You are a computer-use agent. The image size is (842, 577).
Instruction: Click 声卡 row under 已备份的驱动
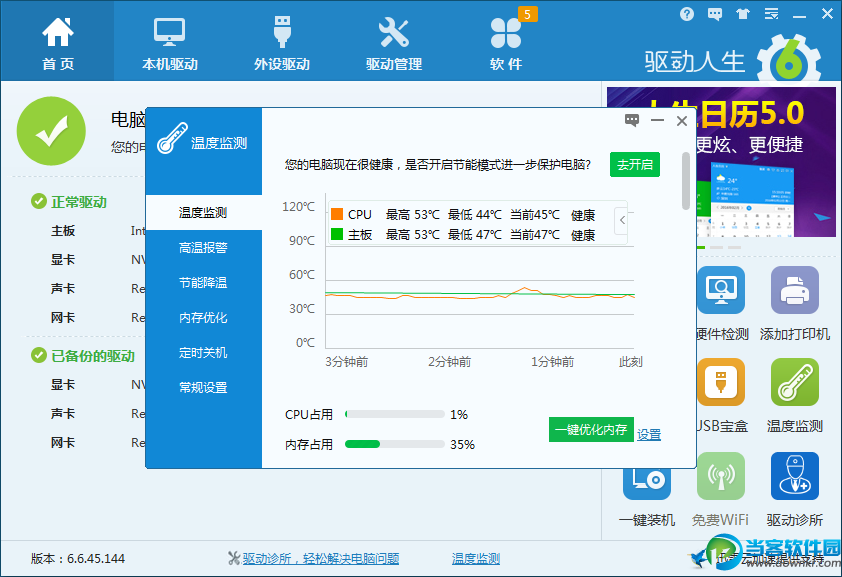pyautogui.click(x=98, y=414)
